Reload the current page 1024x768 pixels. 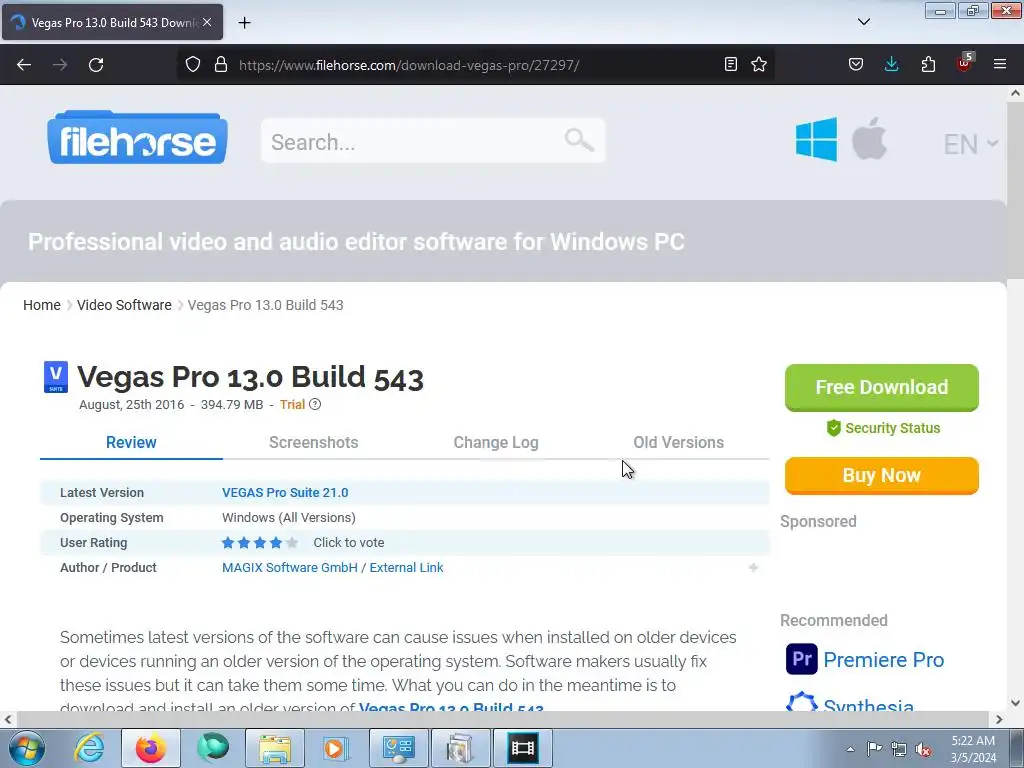coord(96,65)
